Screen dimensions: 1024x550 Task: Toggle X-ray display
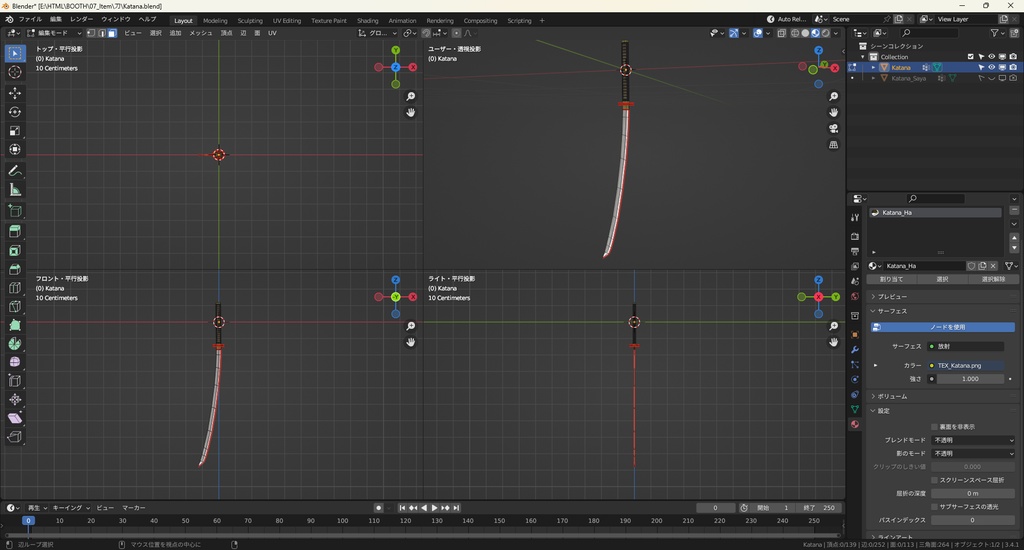[782, 33]
